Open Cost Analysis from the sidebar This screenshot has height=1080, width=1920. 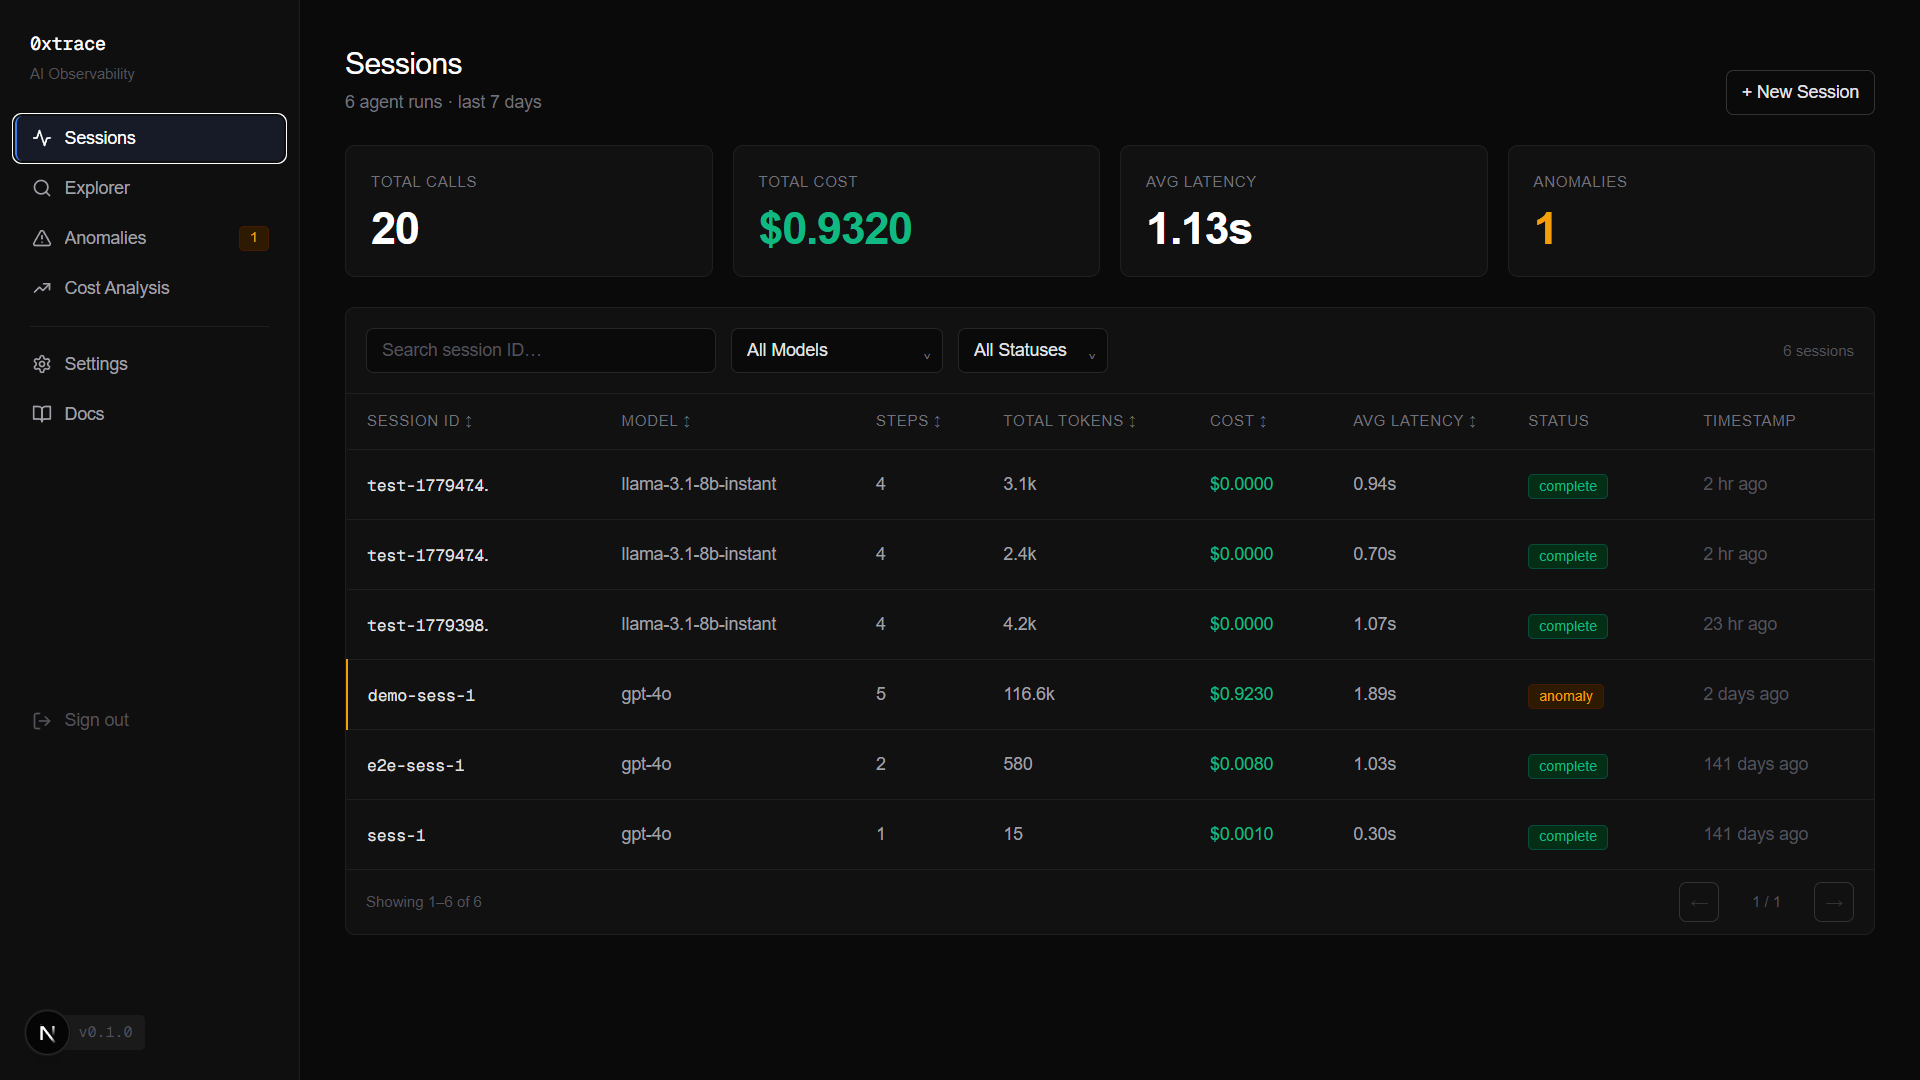click(x=150, y=288)
